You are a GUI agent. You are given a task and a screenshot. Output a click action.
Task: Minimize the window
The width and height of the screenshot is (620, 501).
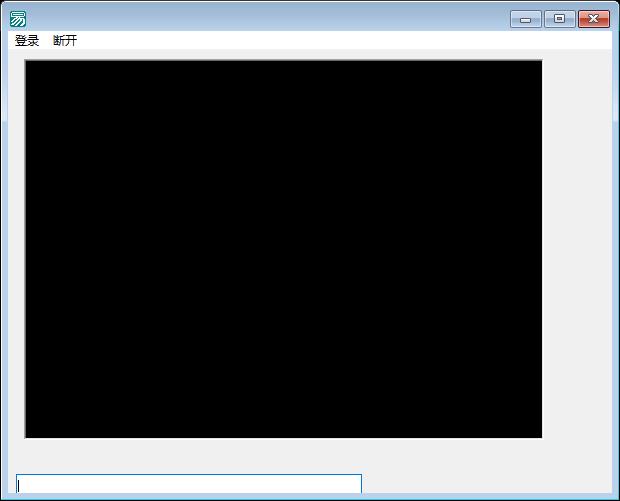point(525,19)
